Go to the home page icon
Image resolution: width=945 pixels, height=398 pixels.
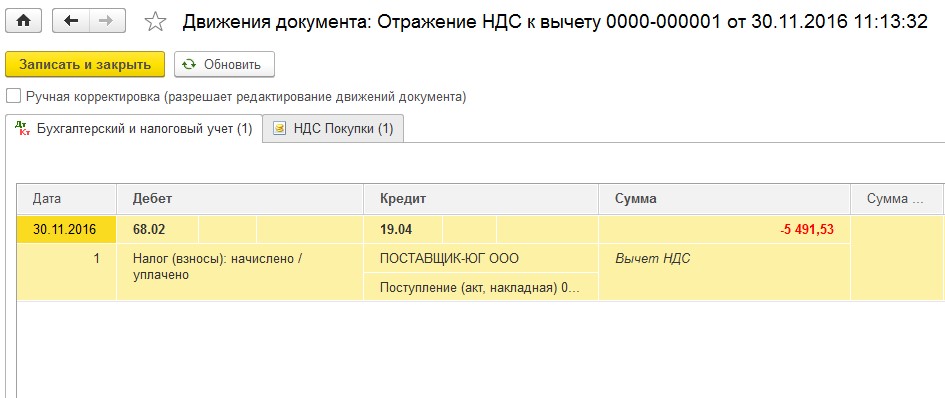[x=24, y=21]
